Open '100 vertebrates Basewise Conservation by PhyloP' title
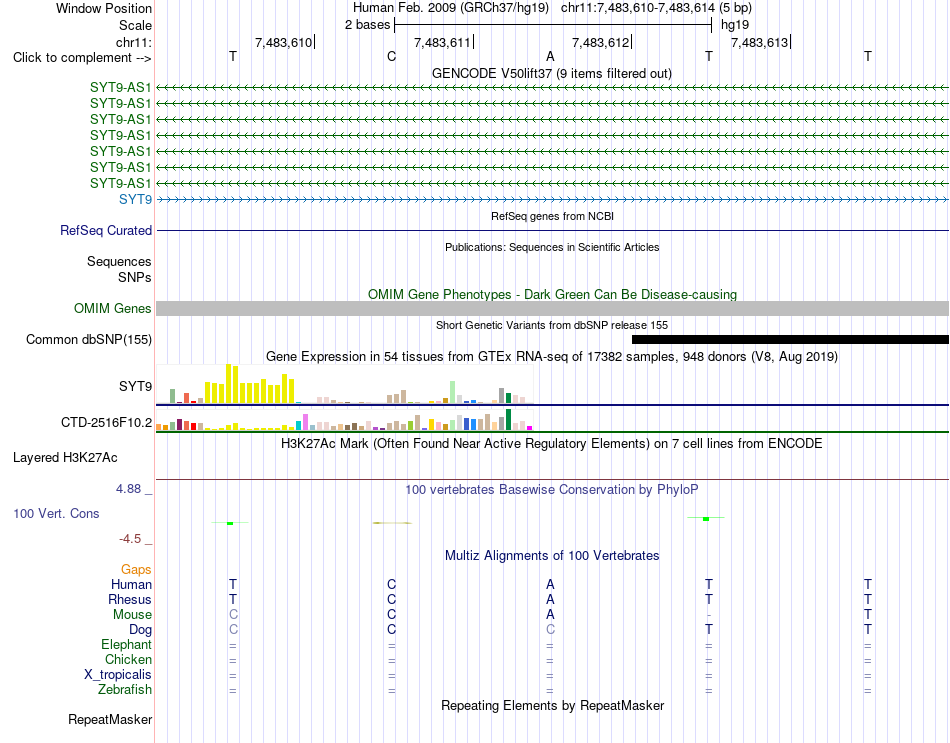The height and width of the screenshot is (743, 950). (552, 490)
